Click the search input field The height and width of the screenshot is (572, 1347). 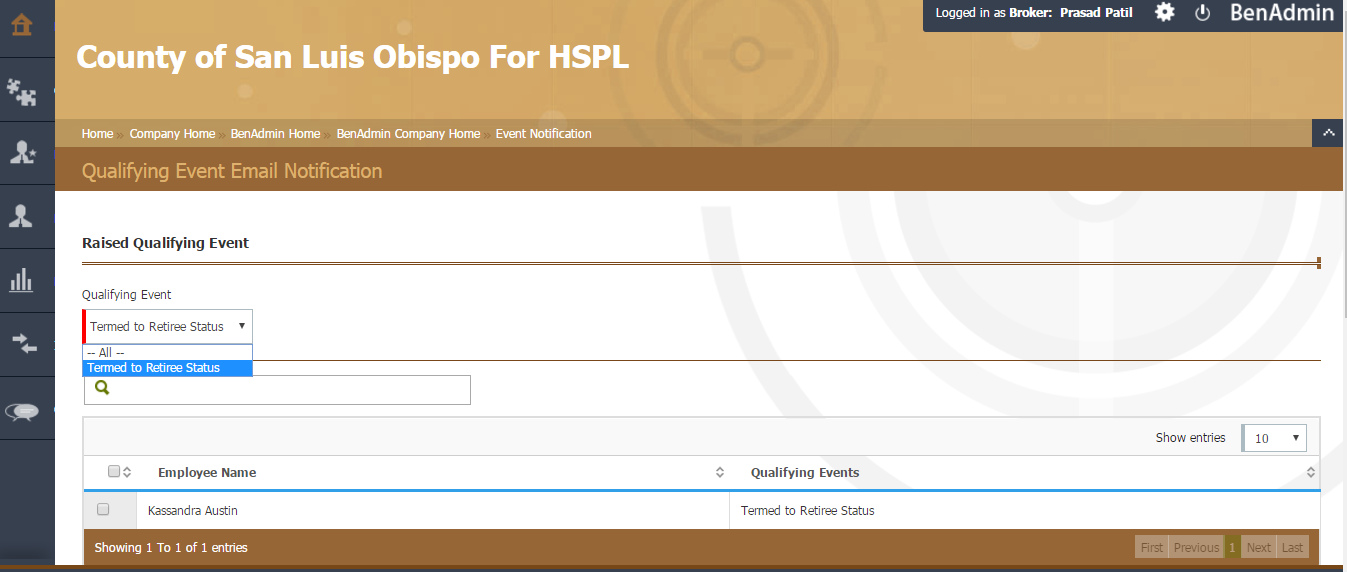pos(277,390)
